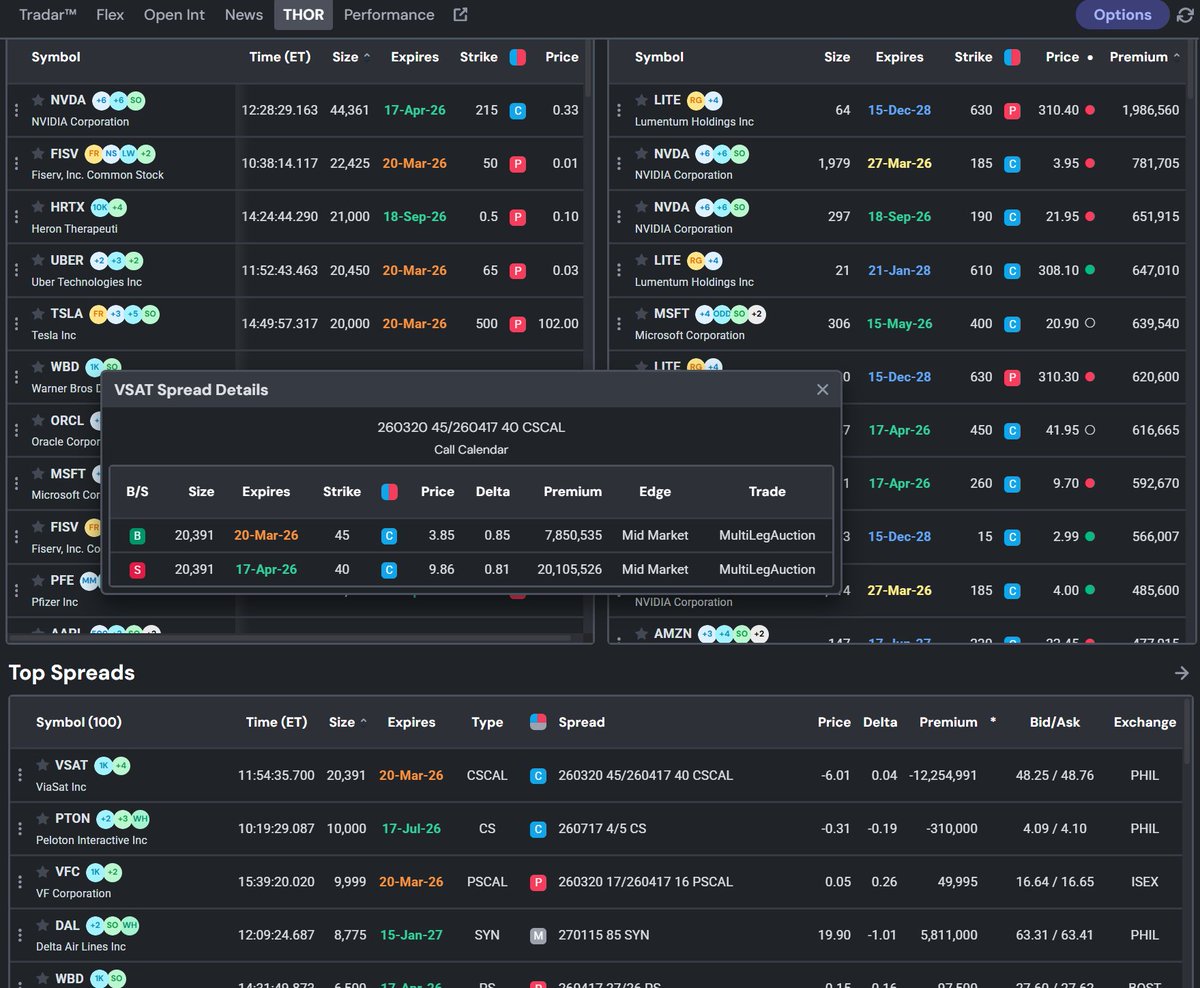
Task: Click the DAL symbol link
Action: (68, 925)
